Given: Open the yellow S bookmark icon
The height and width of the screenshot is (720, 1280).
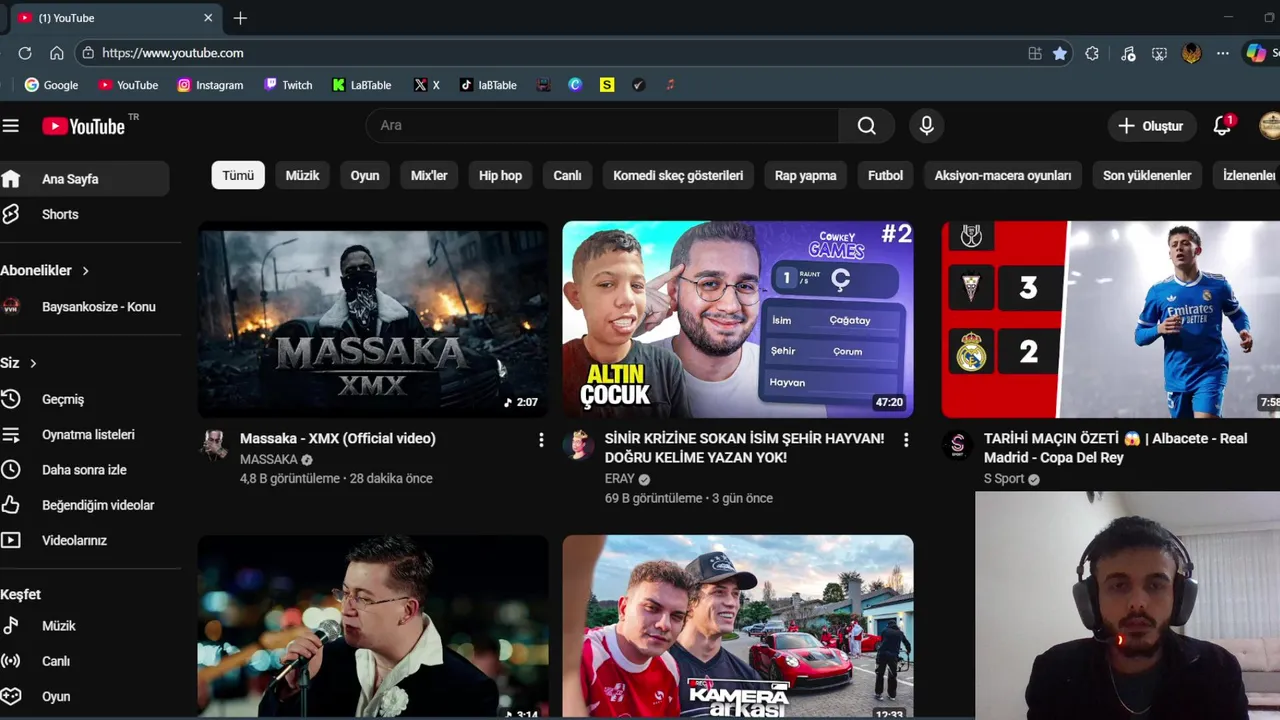Looking at the screenshot, I should pyautogui.click(x=607, y=85).
